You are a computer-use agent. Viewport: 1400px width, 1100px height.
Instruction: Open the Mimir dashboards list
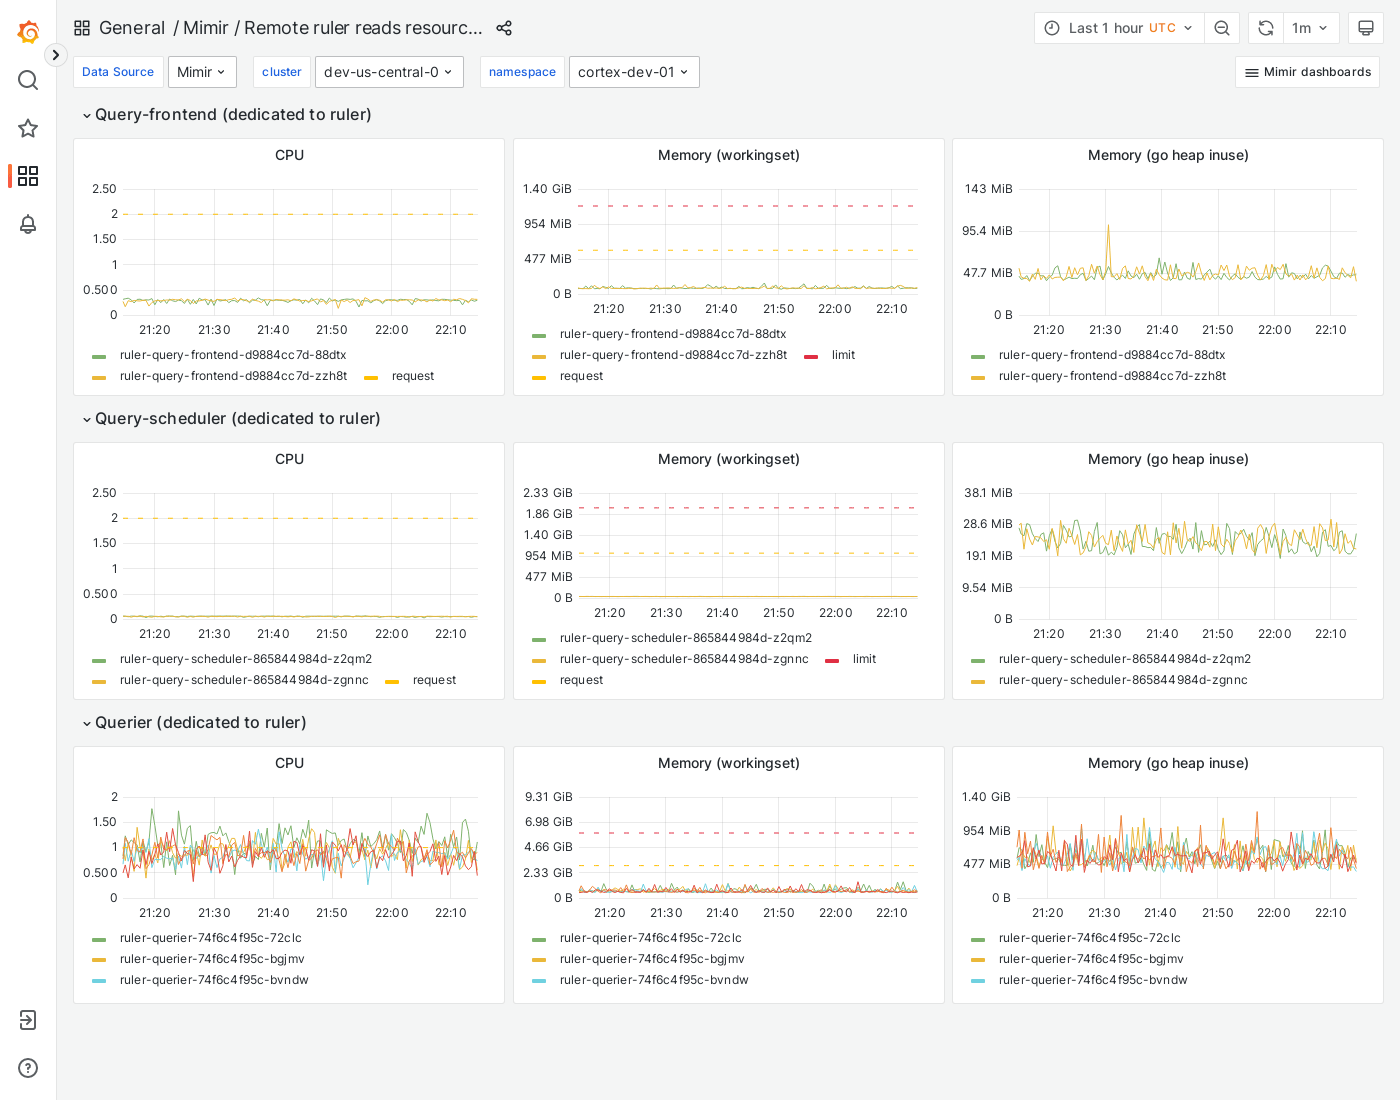click(1307, 72)
